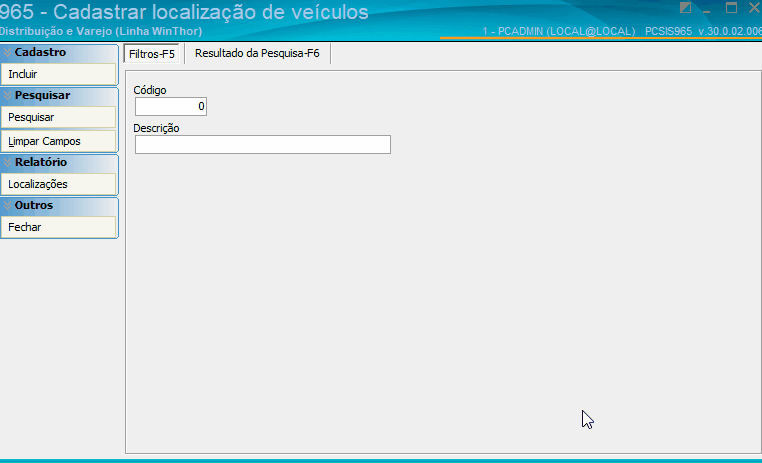
Task: Clear fields with Limpar Campos
Action: coord(58,141)
